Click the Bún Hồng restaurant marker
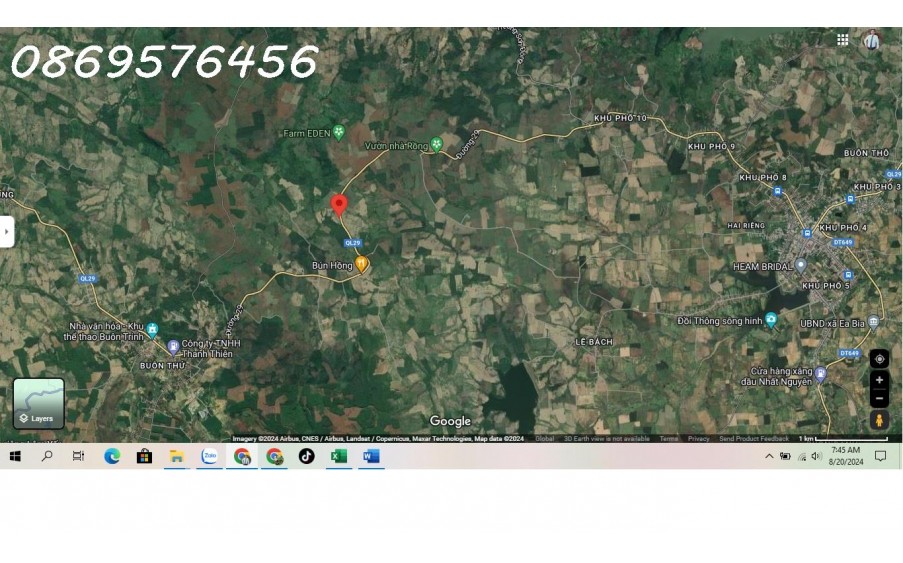The width and height of the screenshot is (903, 563). click(x=362, y=265)
